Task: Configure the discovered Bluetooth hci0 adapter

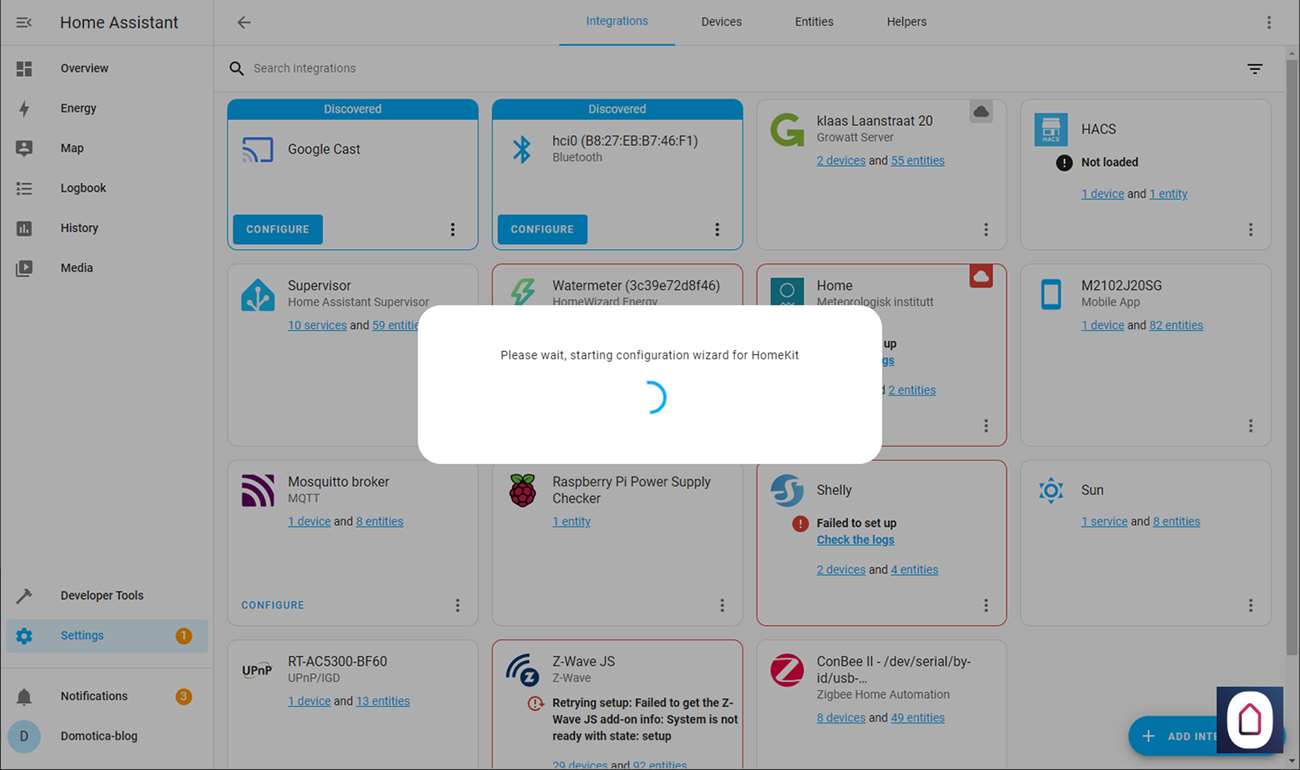Action: (x=542, y=230)
